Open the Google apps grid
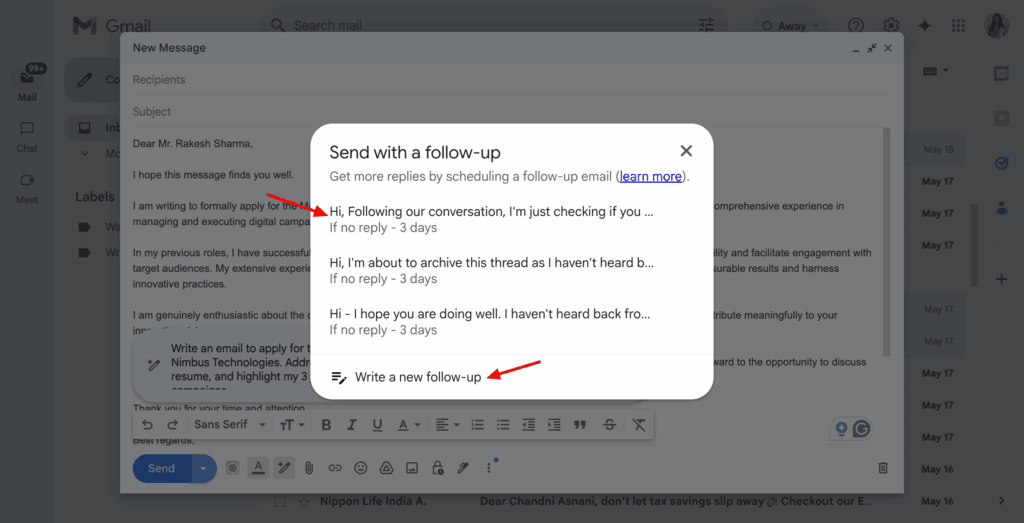The image size is (1024, 523). tap(958, 25)
